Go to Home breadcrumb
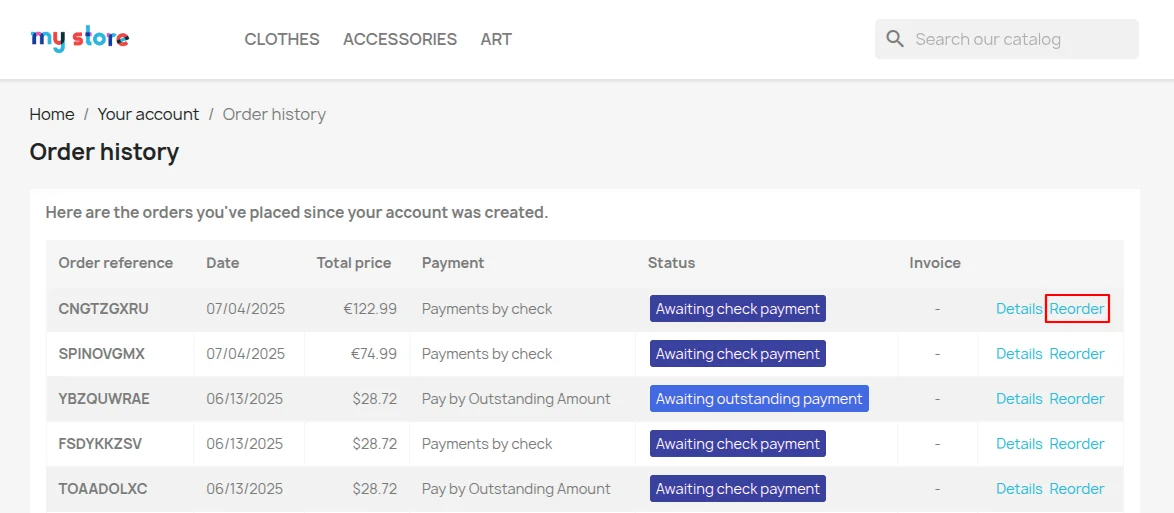 coord(52,114)
